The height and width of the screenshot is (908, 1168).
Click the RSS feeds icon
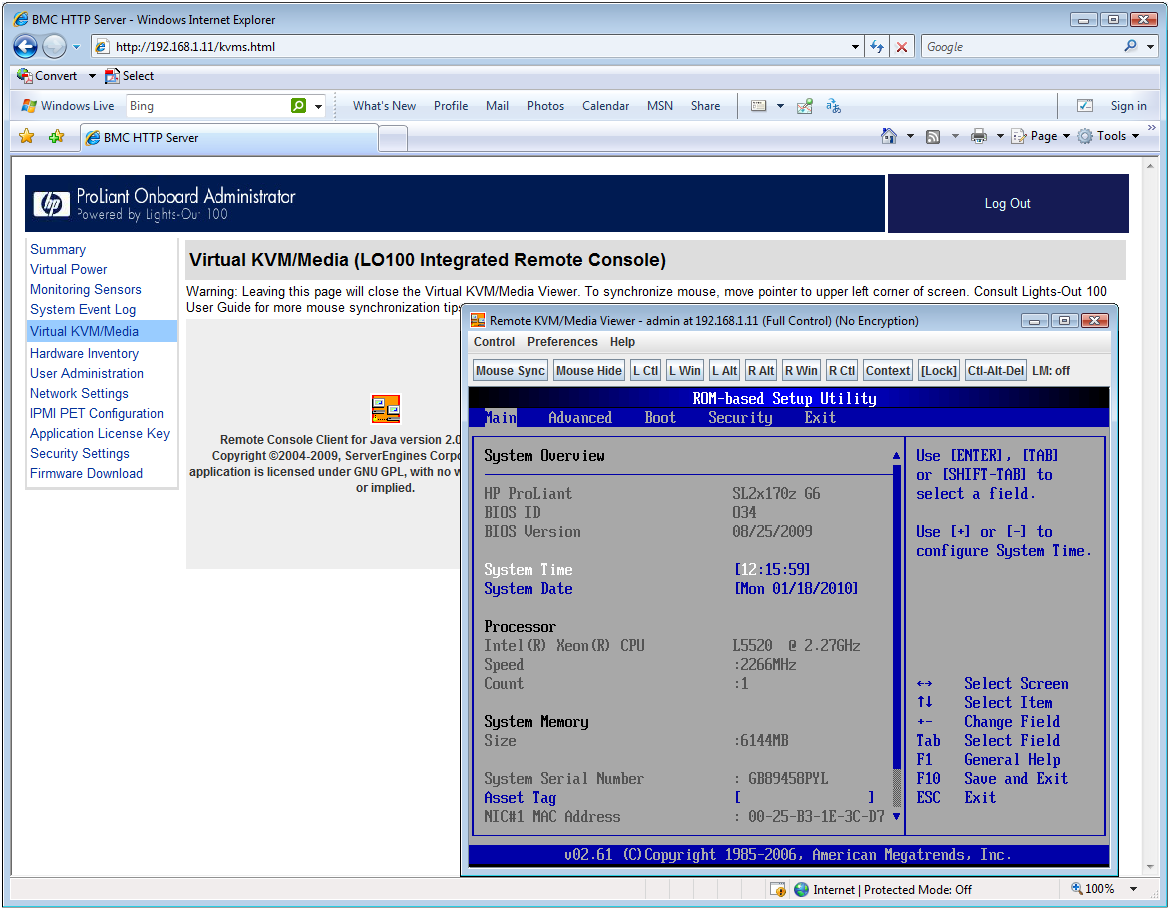[933, 136]
